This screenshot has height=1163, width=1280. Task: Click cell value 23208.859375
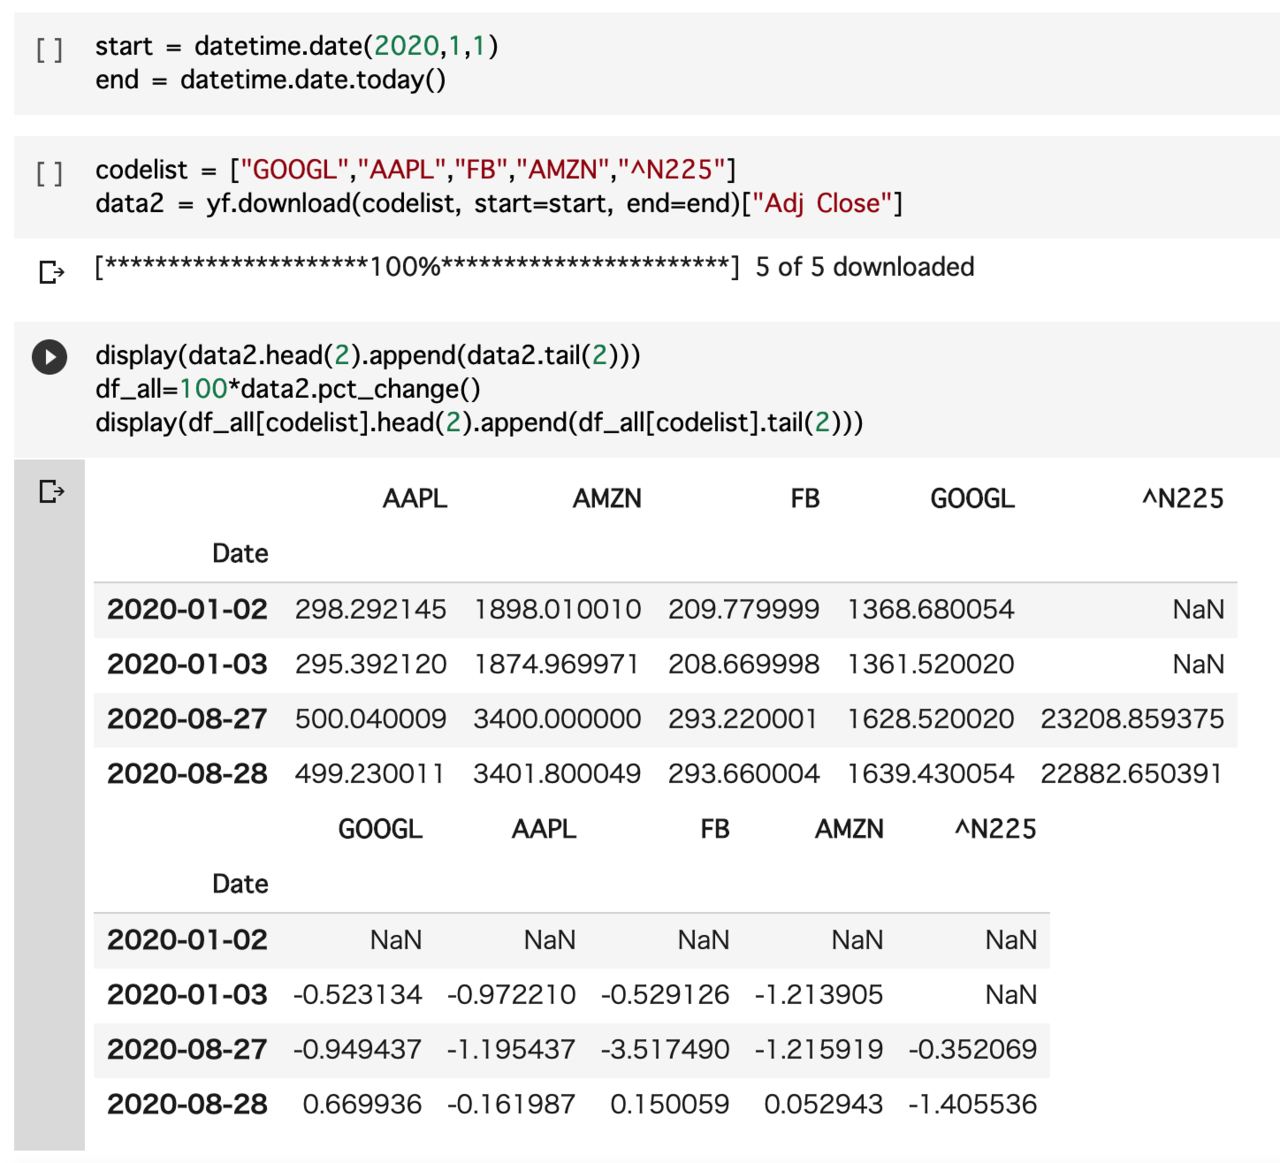tap(1132, 719)
